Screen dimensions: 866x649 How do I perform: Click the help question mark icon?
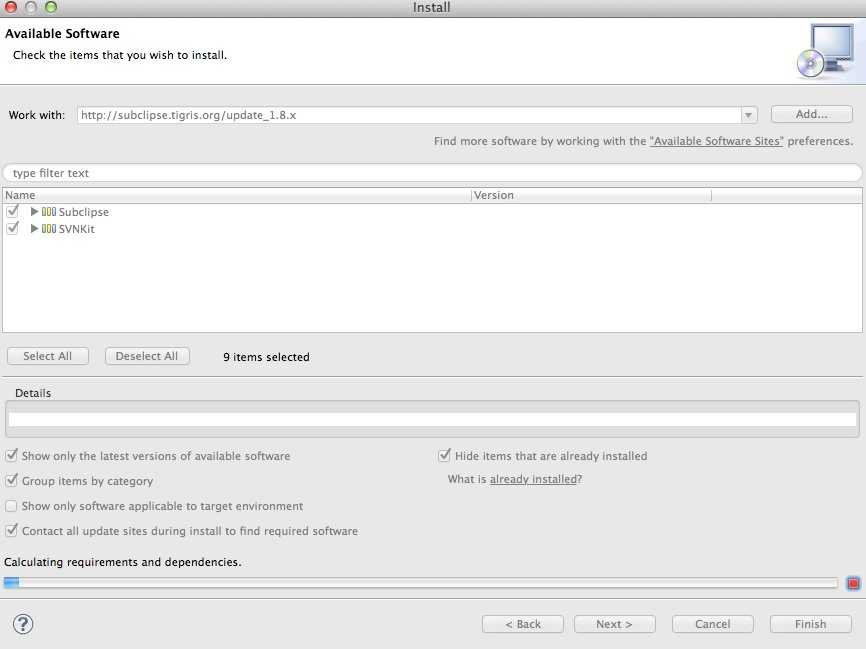coord(23,624)
